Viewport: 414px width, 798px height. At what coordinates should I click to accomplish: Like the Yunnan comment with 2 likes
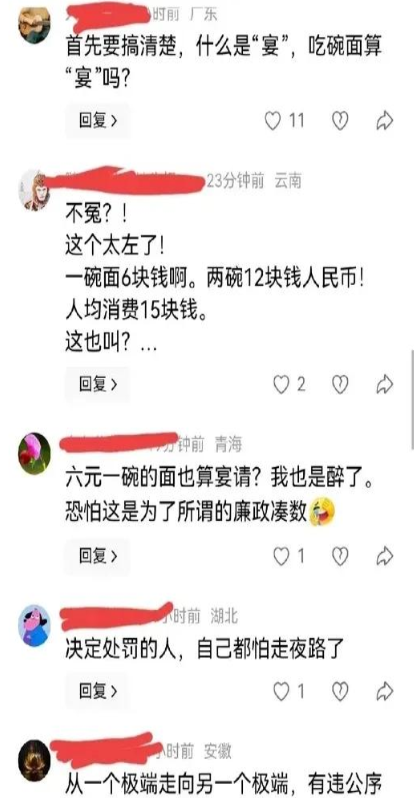tap(281, 385)
